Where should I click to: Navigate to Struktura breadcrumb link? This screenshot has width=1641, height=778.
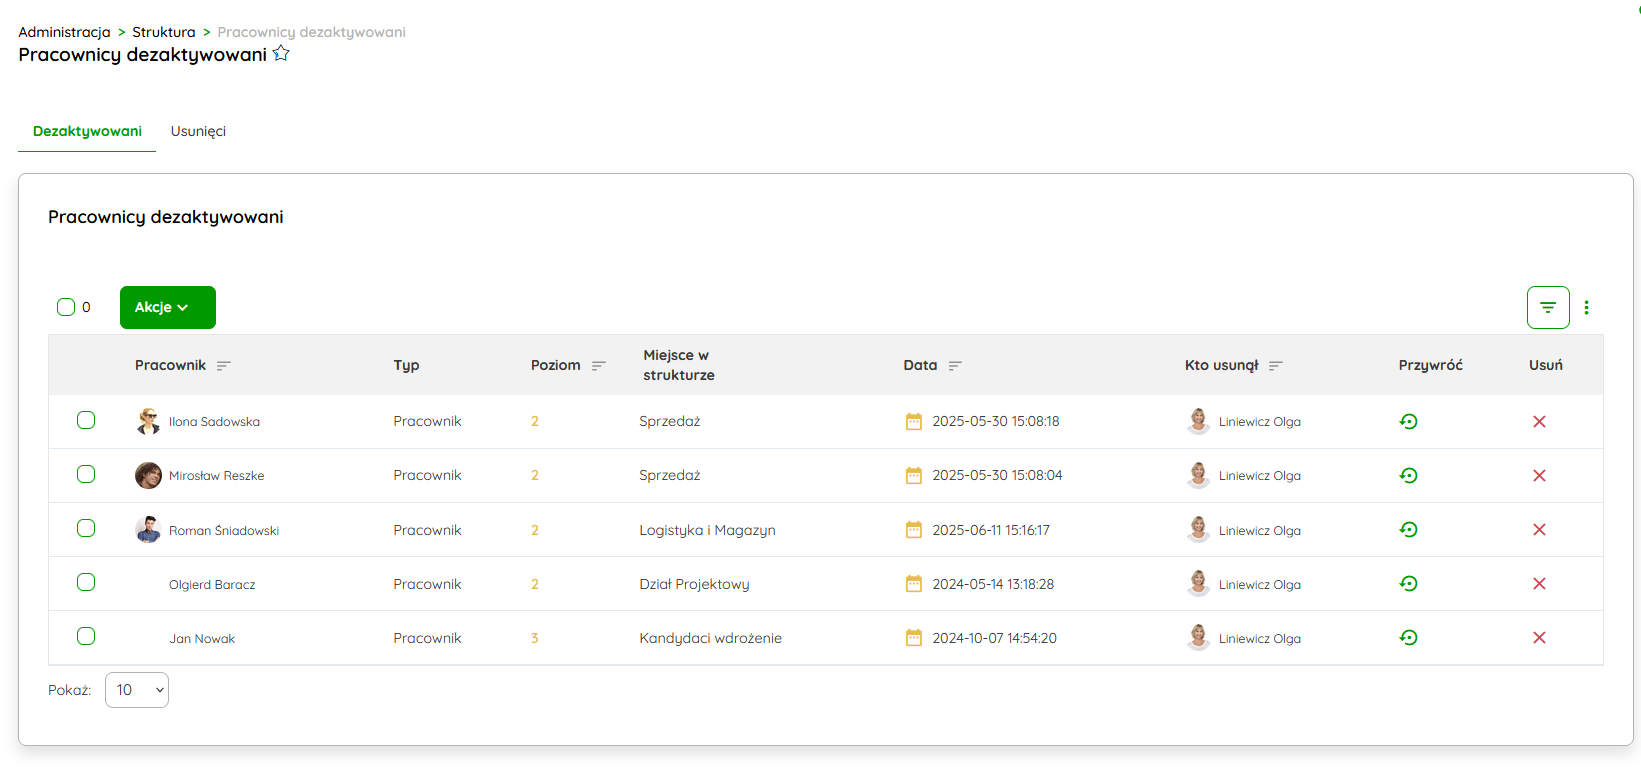click(164, 32)
